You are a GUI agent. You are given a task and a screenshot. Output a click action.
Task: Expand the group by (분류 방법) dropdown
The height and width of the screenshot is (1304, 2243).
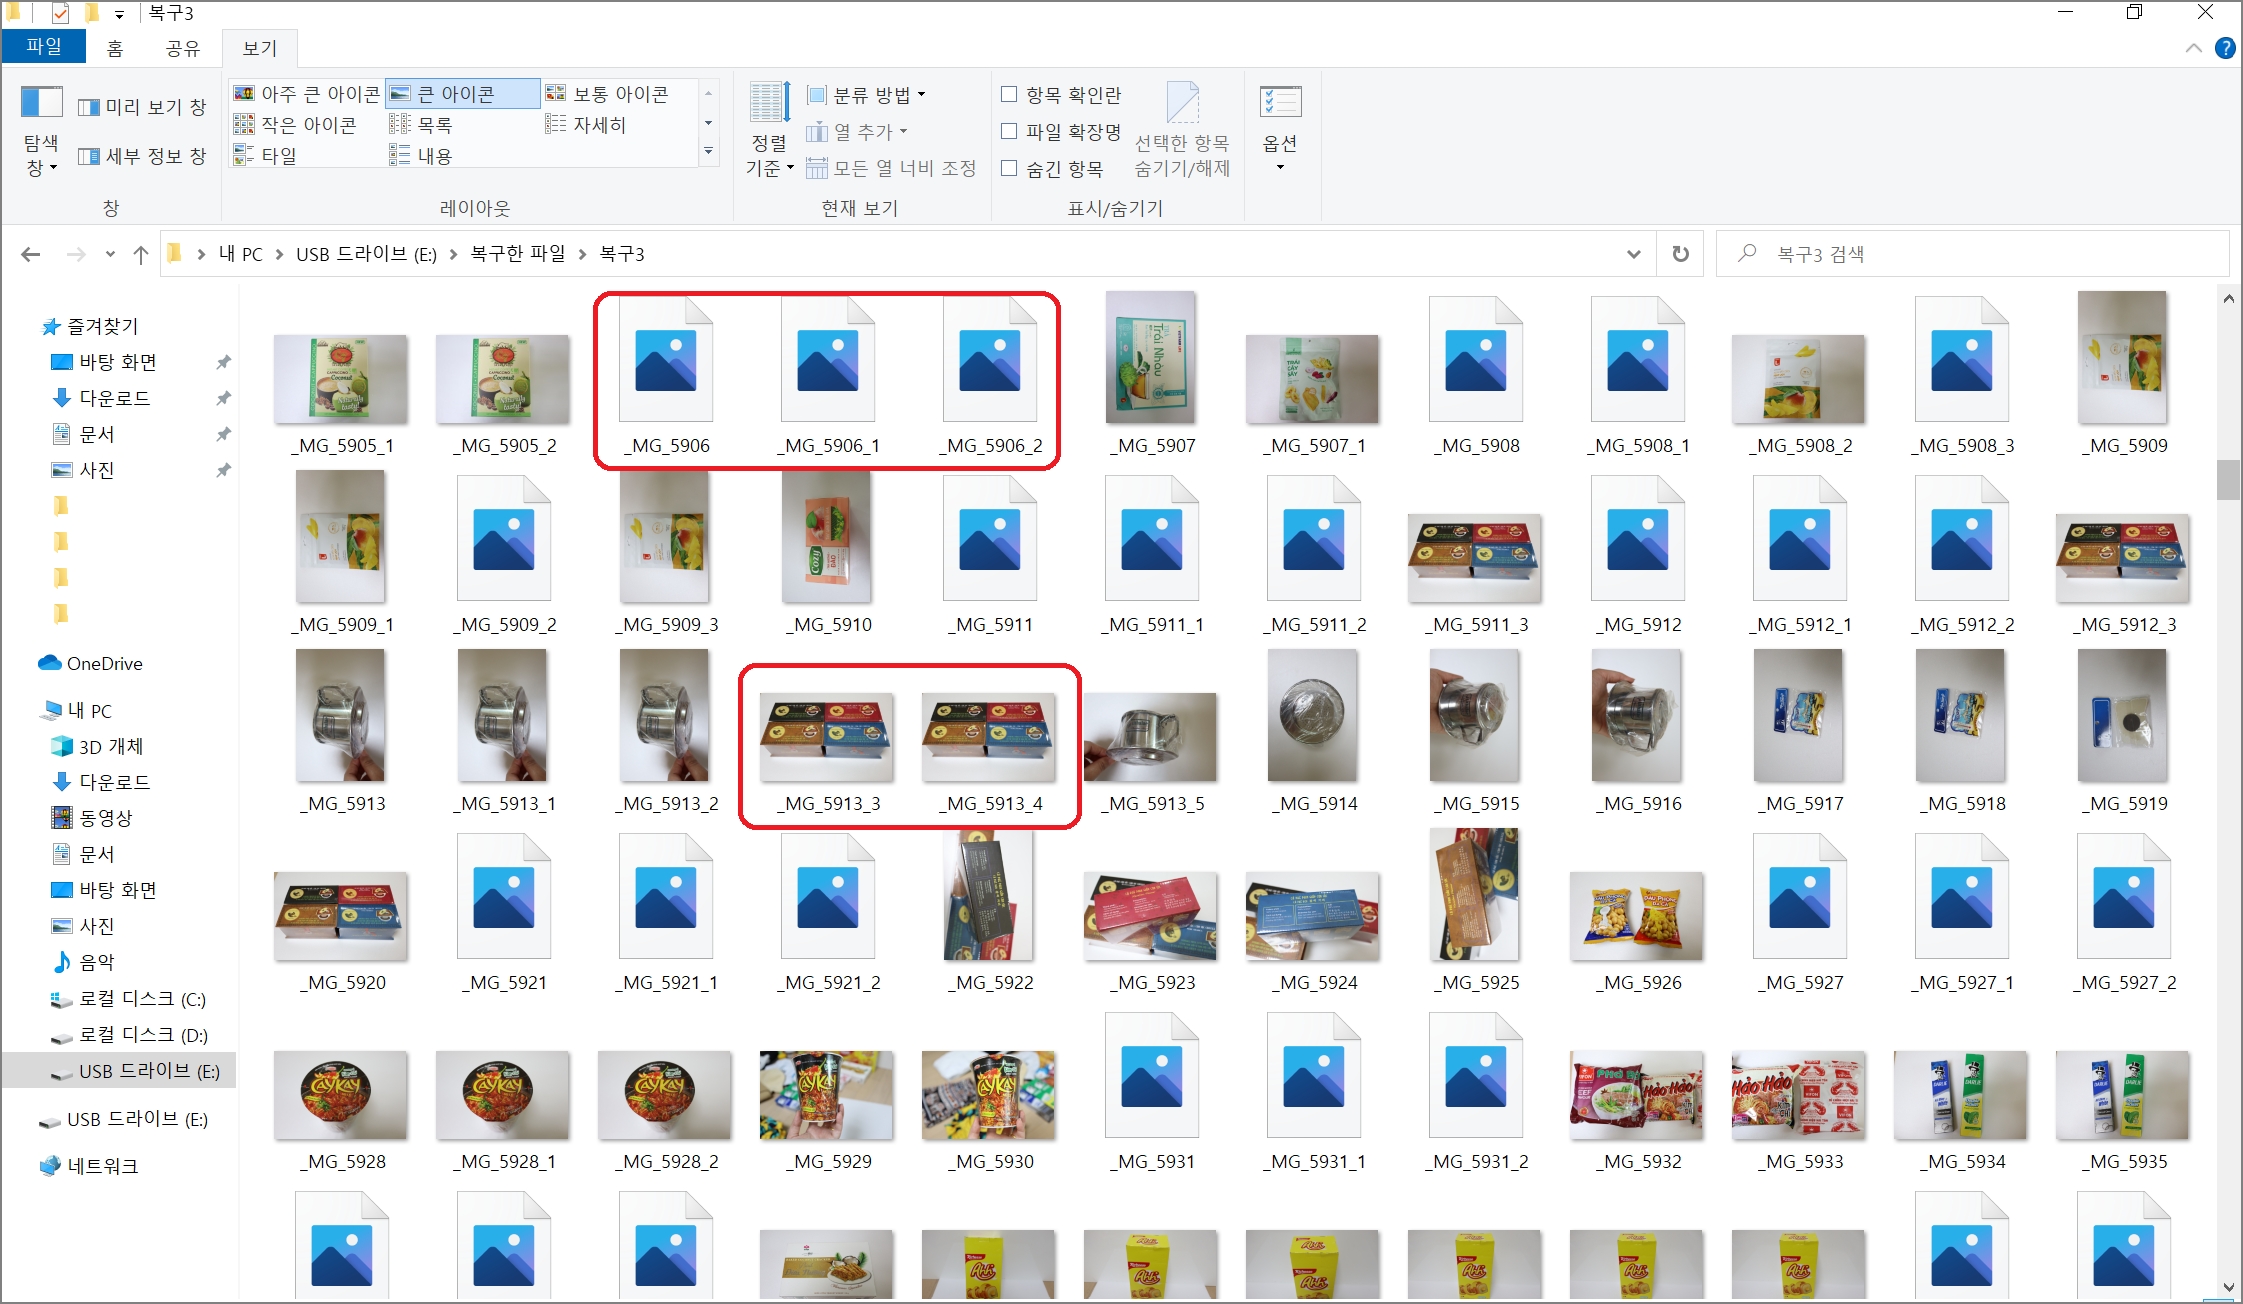867,95
